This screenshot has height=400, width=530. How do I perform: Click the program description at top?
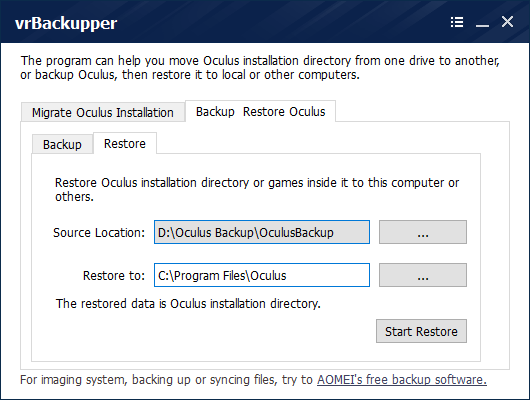[260, 68]
